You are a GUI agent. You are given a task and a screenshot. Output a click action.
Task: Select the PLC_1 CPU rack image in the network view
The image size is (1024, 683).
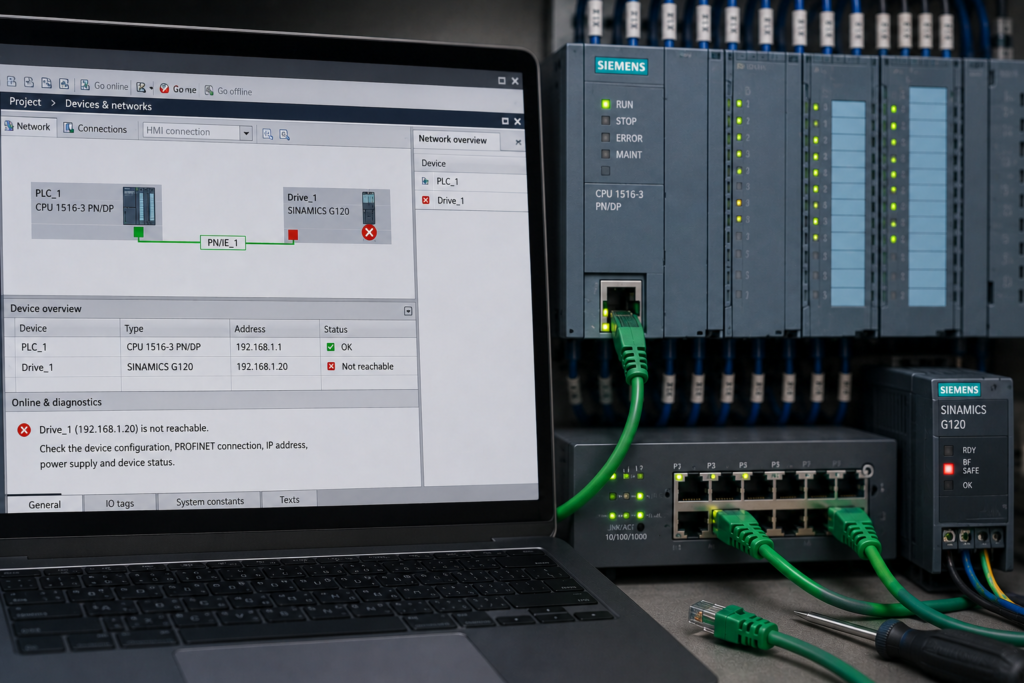click(x=139, y=206)
